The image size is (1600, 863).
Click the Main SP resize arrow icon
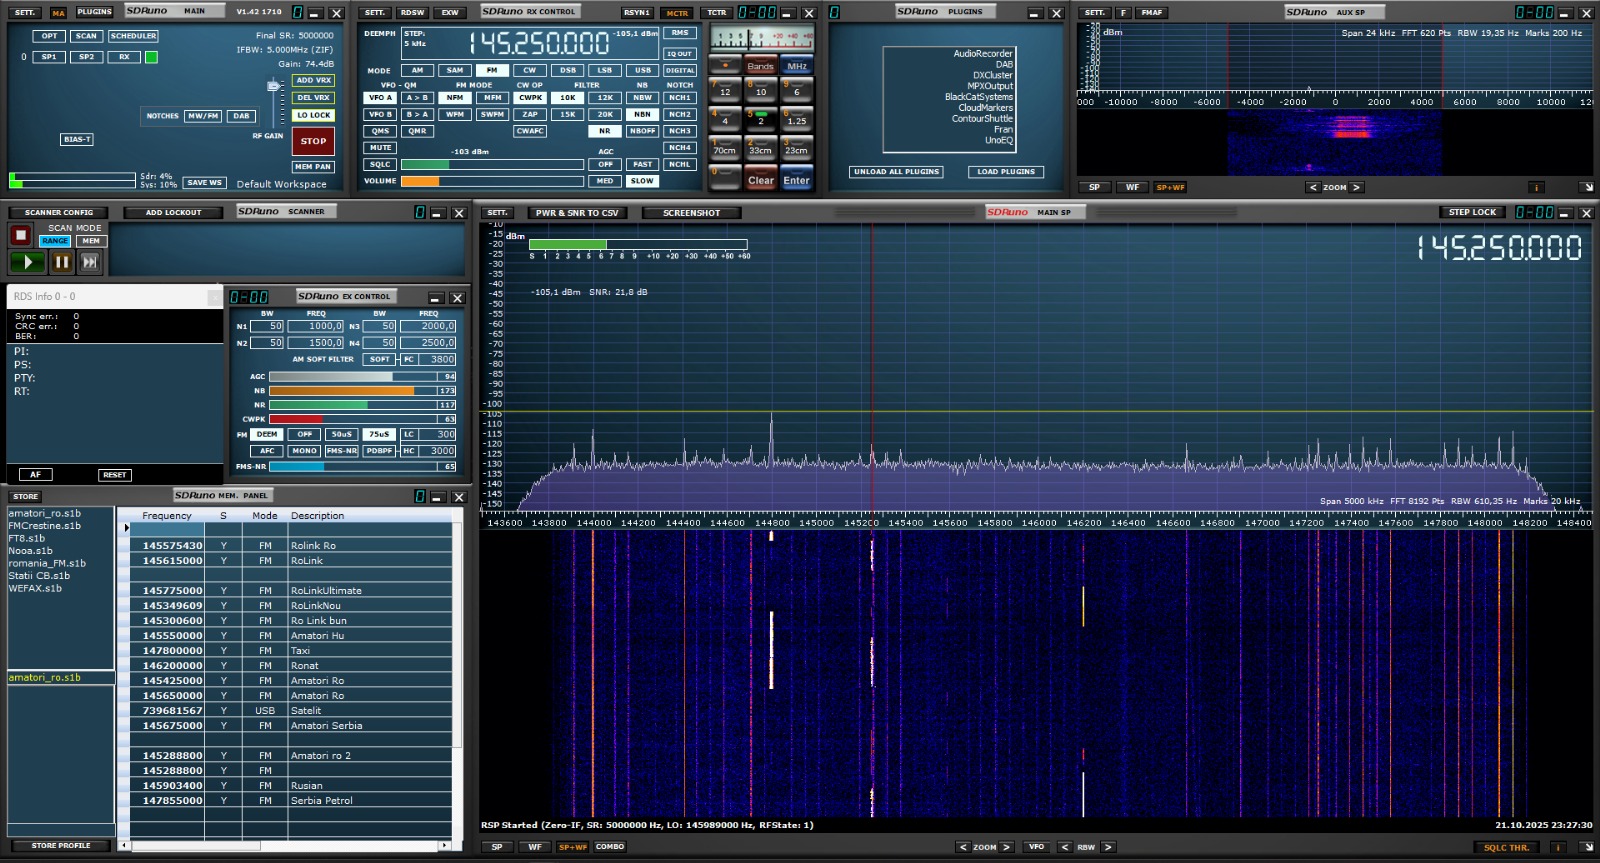(1587, 847)
